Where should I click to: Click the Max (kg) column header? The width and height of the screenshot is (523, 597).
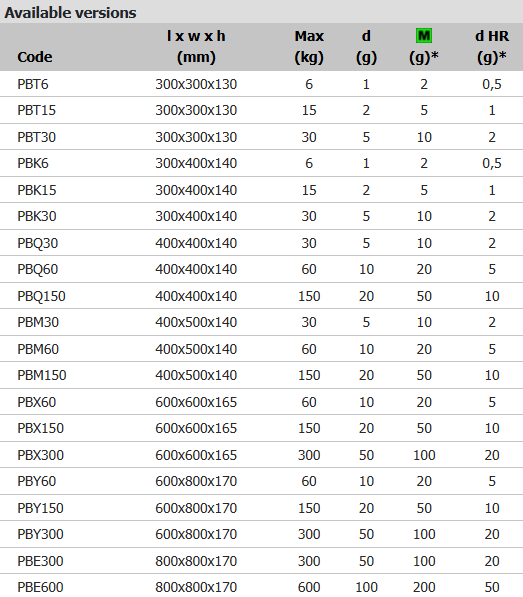(x=309, y=46)
